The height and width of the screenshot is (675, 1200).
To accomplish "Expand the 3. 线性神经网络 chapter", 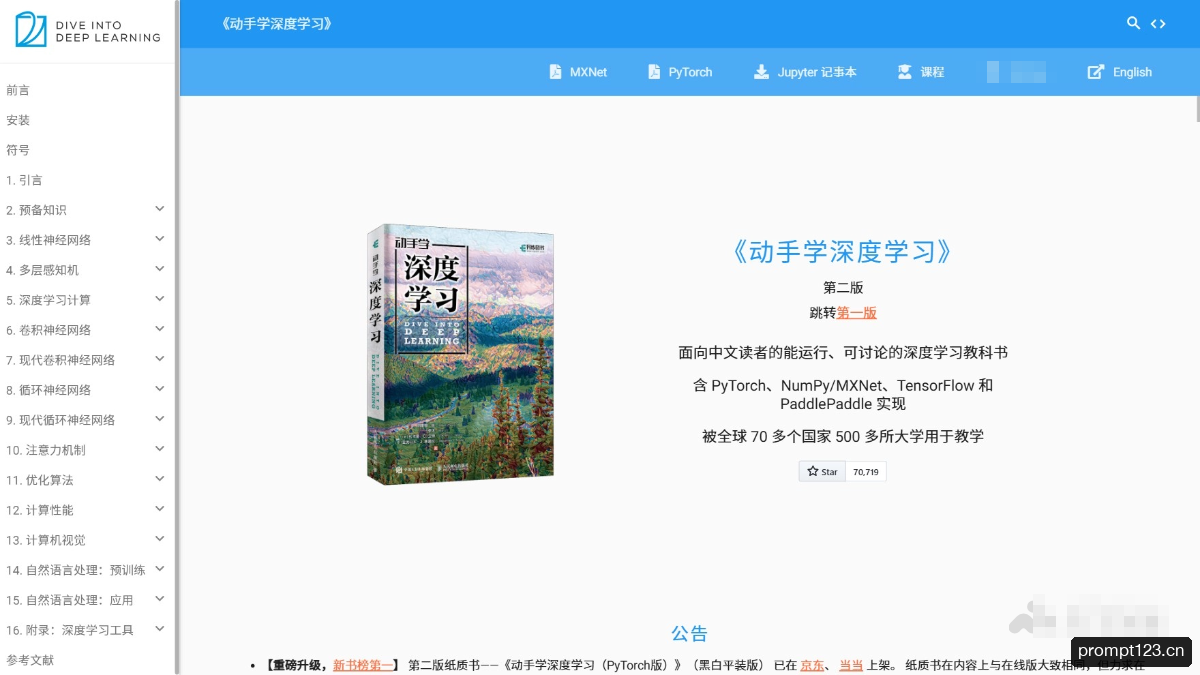I will coord(160,239).
